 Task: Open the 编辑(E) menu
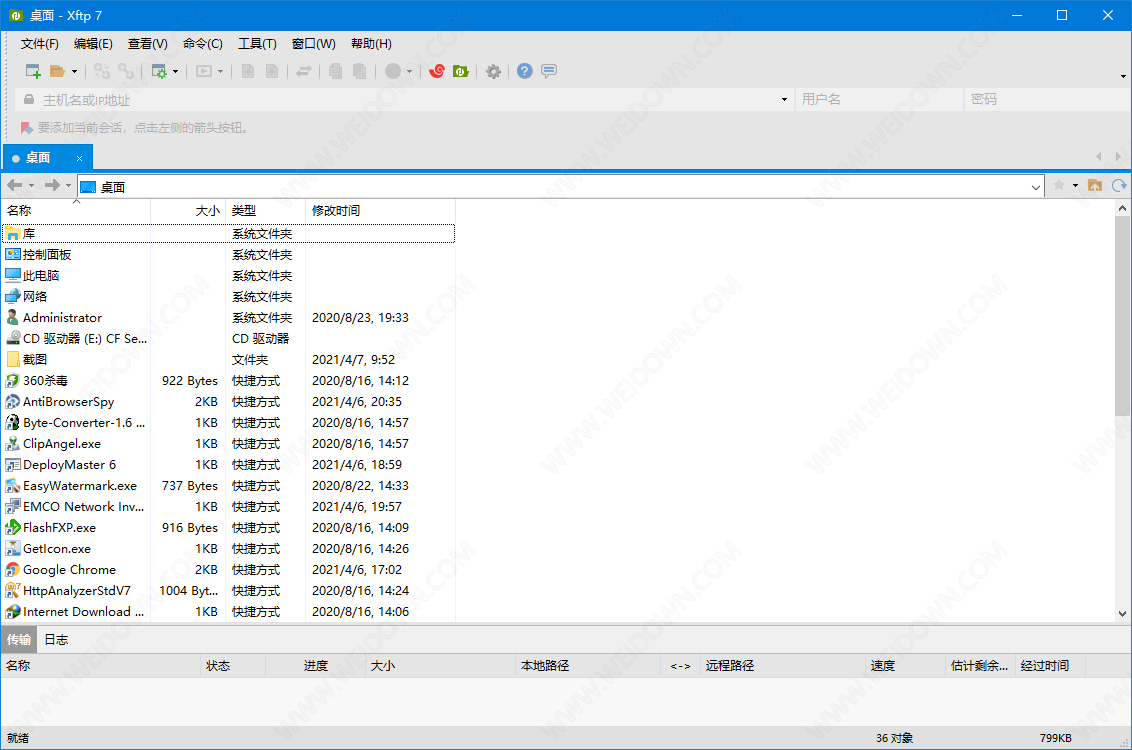click(x=93, y=44)
